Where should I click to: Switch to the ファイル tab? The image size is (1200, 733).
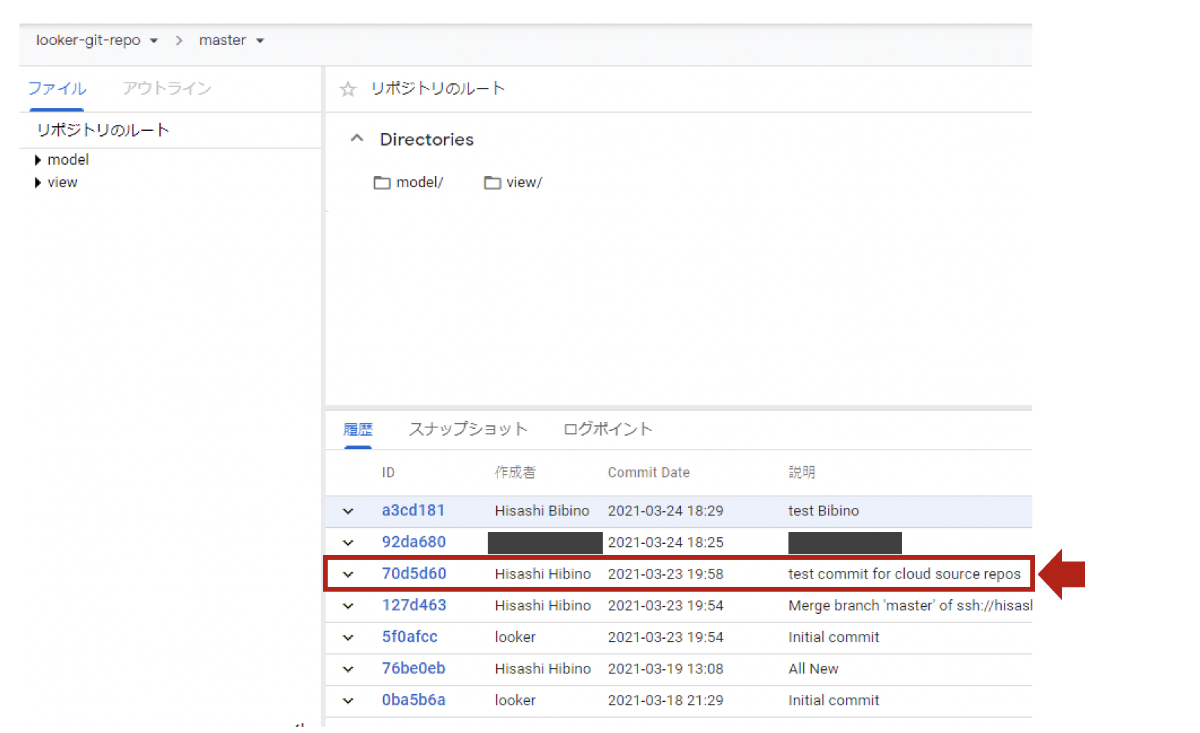(56, 89)
